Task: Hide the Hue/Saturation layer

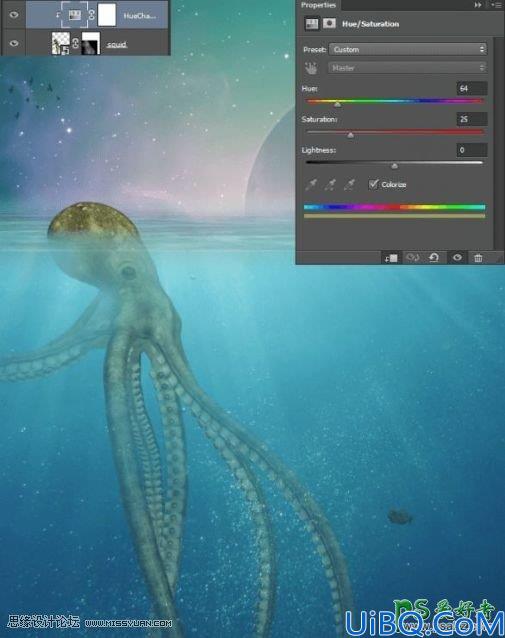Action: 14,15
